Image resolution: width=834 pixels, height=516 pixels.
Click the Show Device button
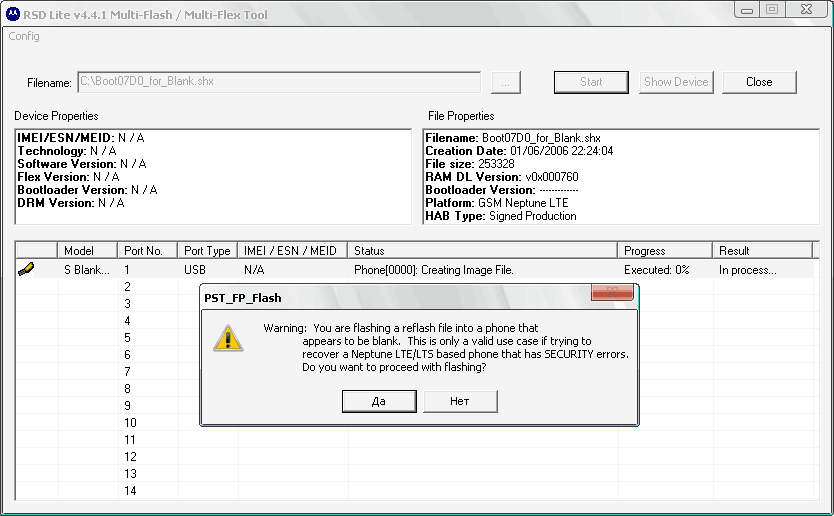(x=676, y=82)
